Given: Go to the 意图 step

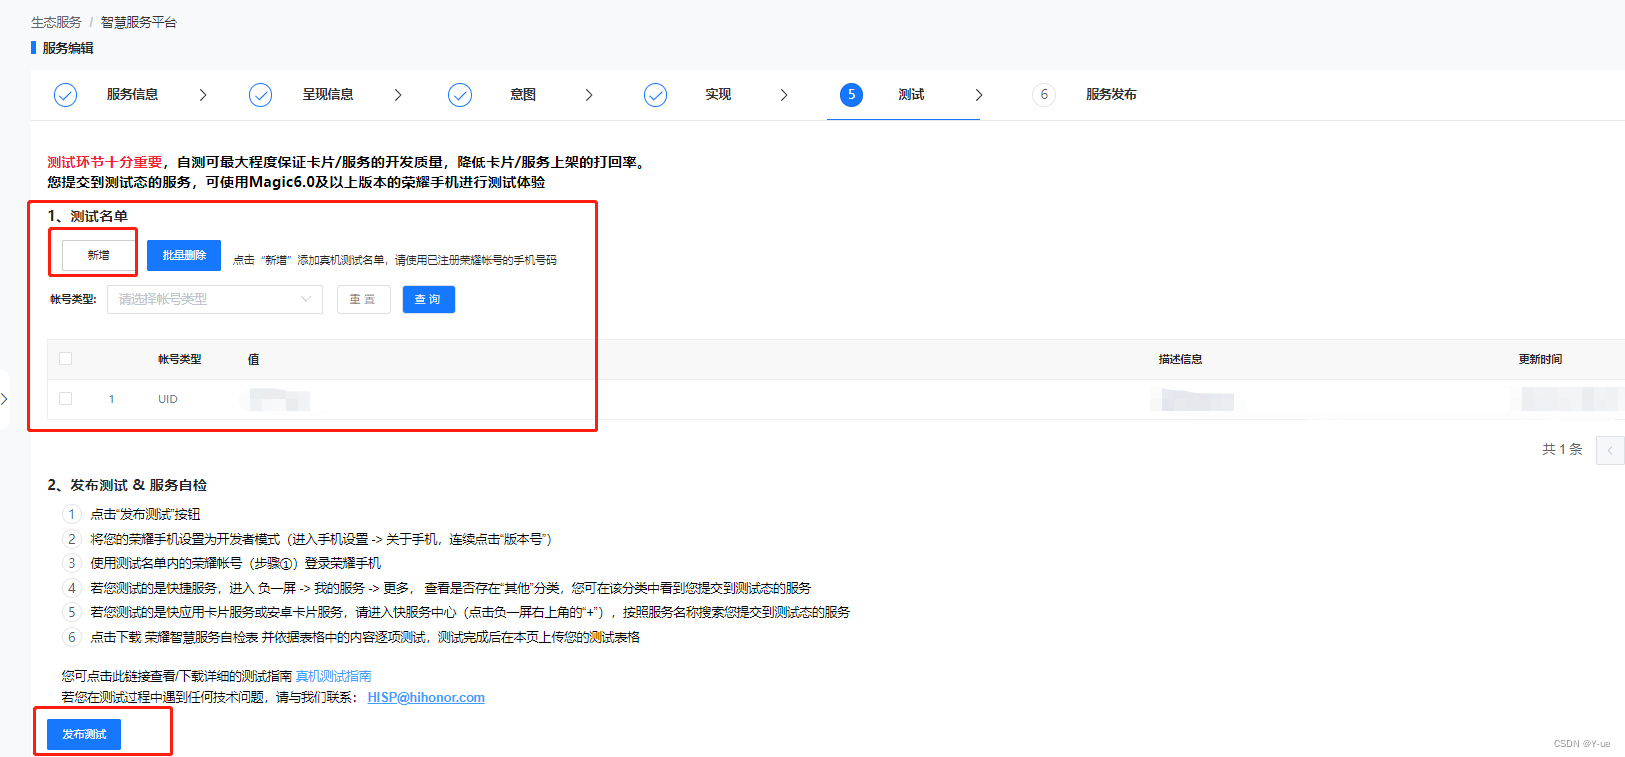Looking at the screenshot, I should 523,95.
